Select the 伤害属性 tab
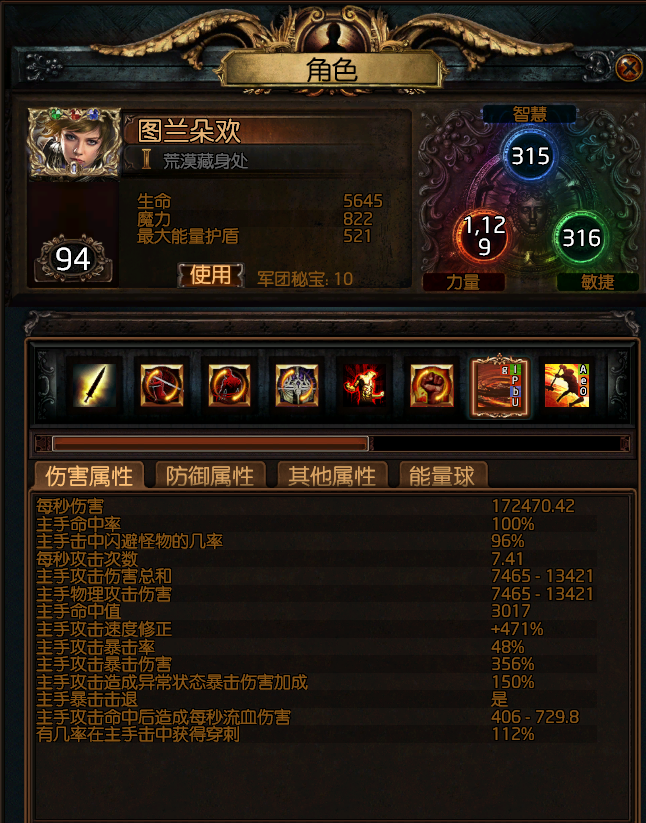Image resolution: width=646 pixels, height=823 pixels. pos(89,476)
